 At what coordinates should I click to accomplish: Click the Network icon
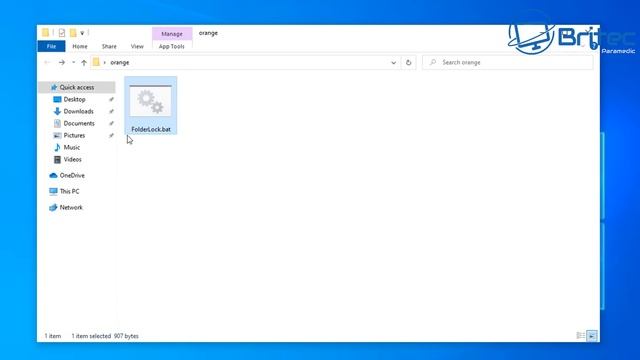click(53, 207)
